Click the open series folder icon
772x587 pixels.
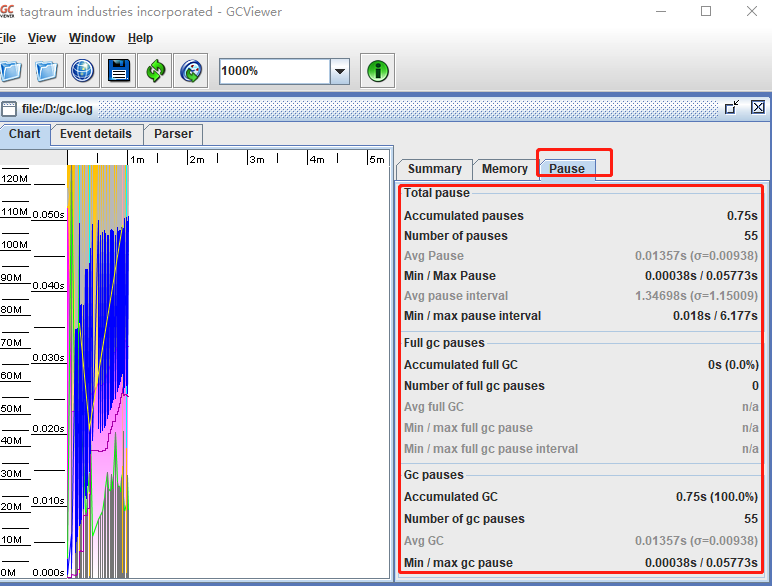(47, 71)
